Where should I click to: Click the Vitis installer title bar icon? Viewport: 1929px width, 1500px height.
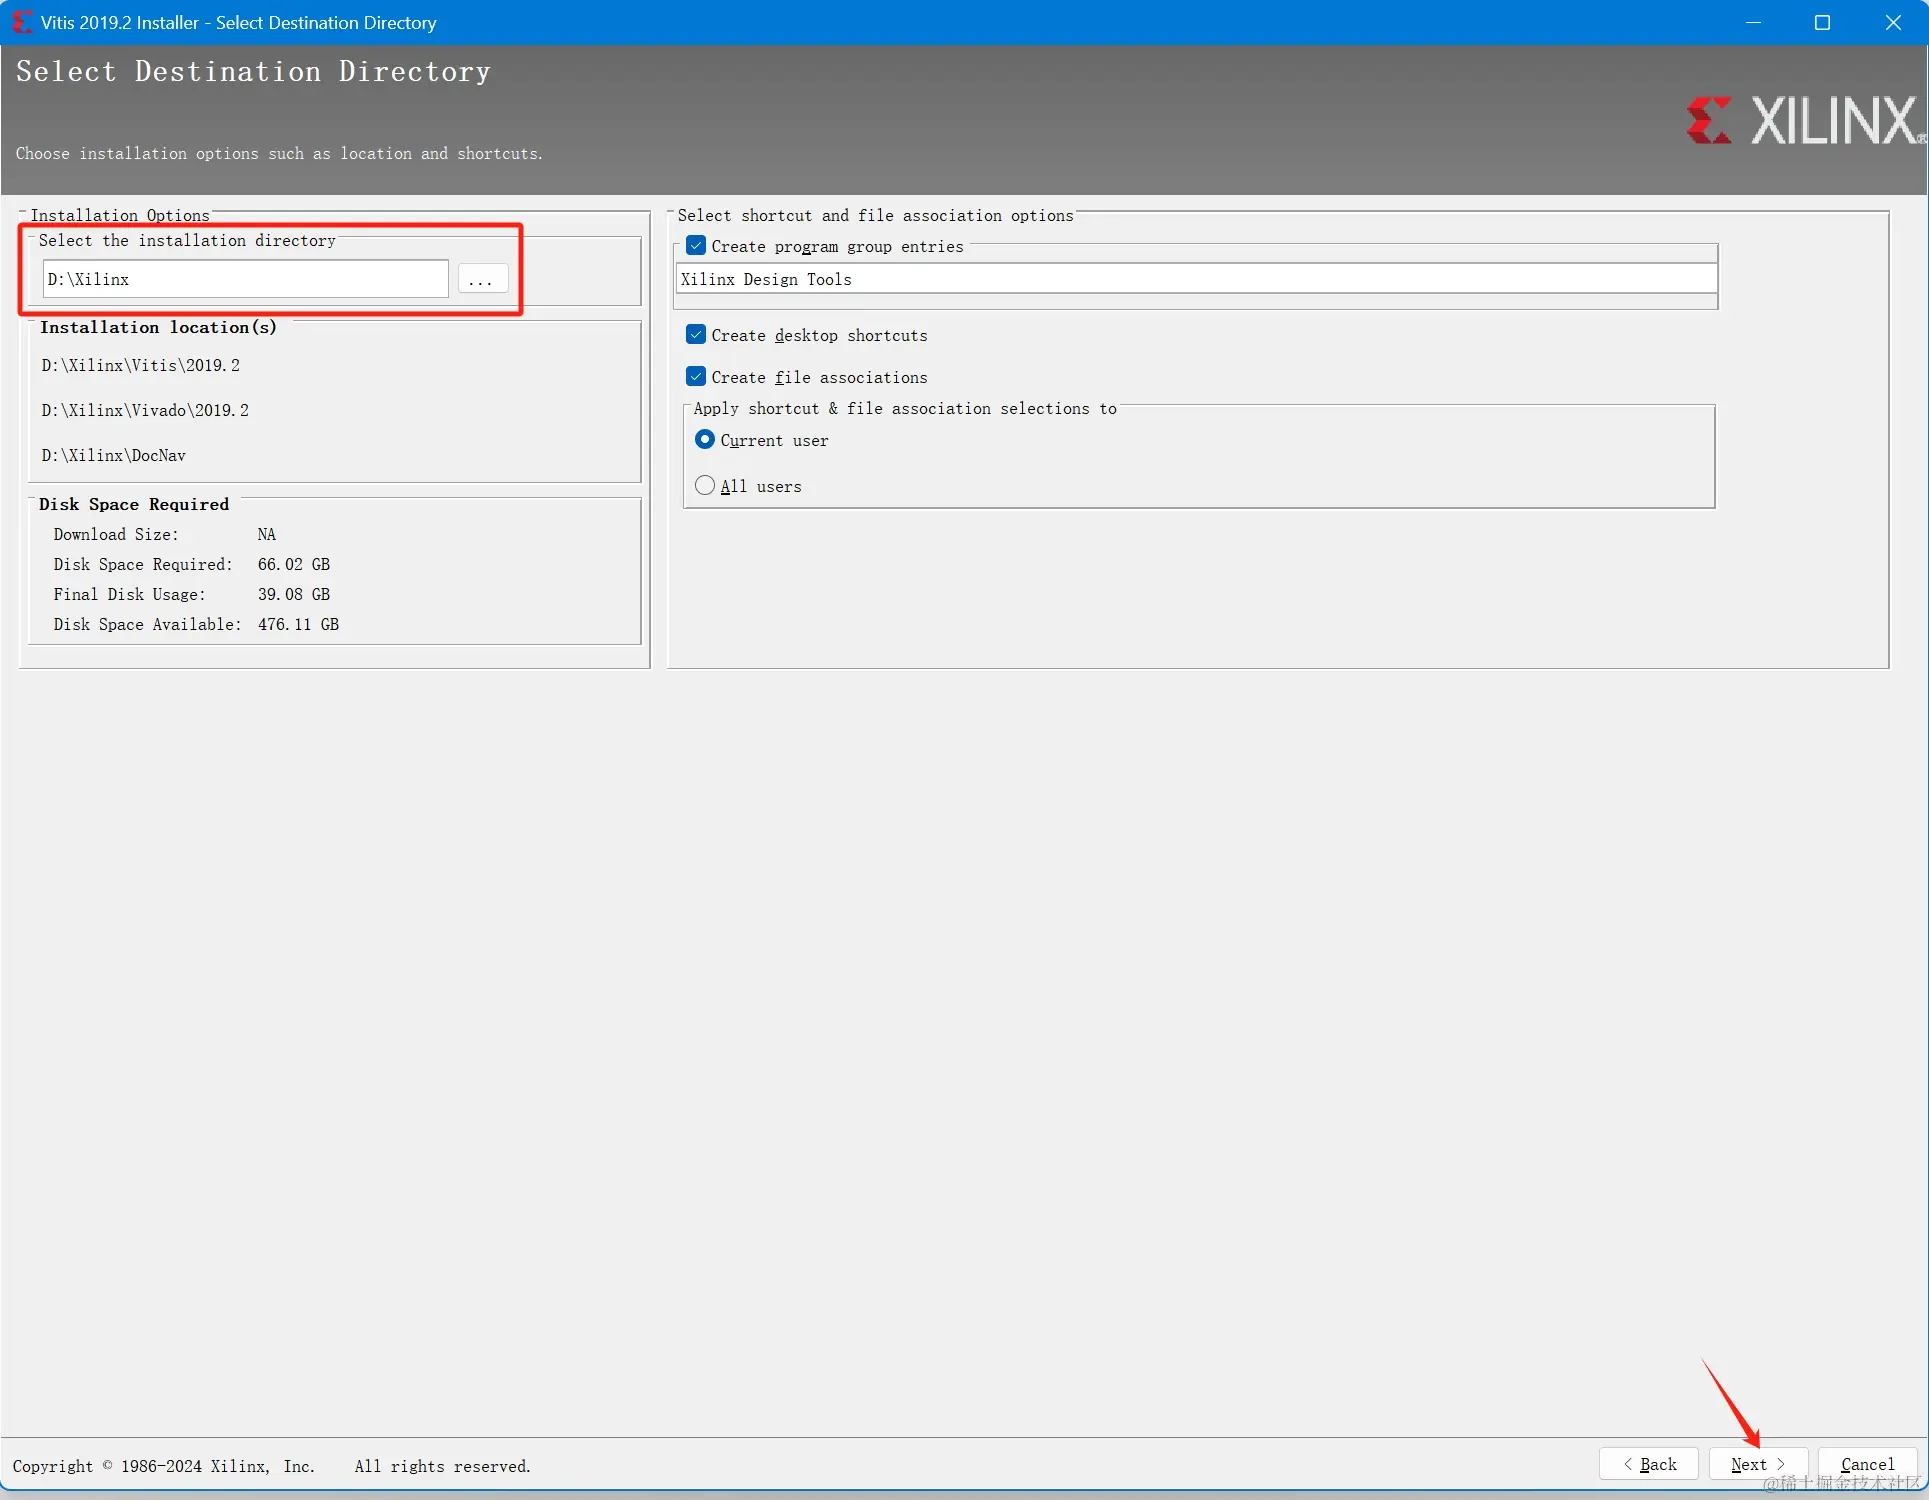[x=20, y=22]
